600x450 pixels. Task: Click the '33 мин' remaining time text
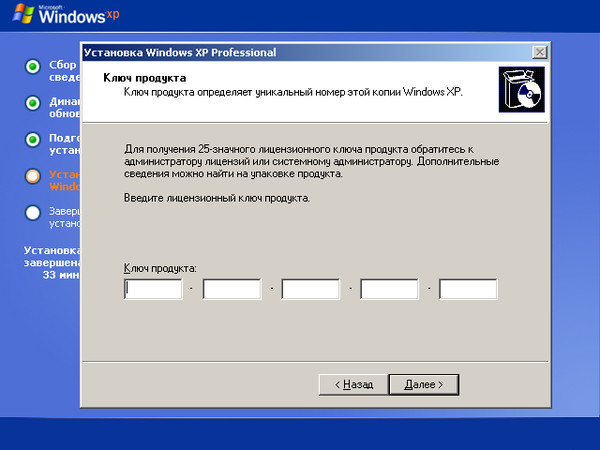[x=61, y=275]
